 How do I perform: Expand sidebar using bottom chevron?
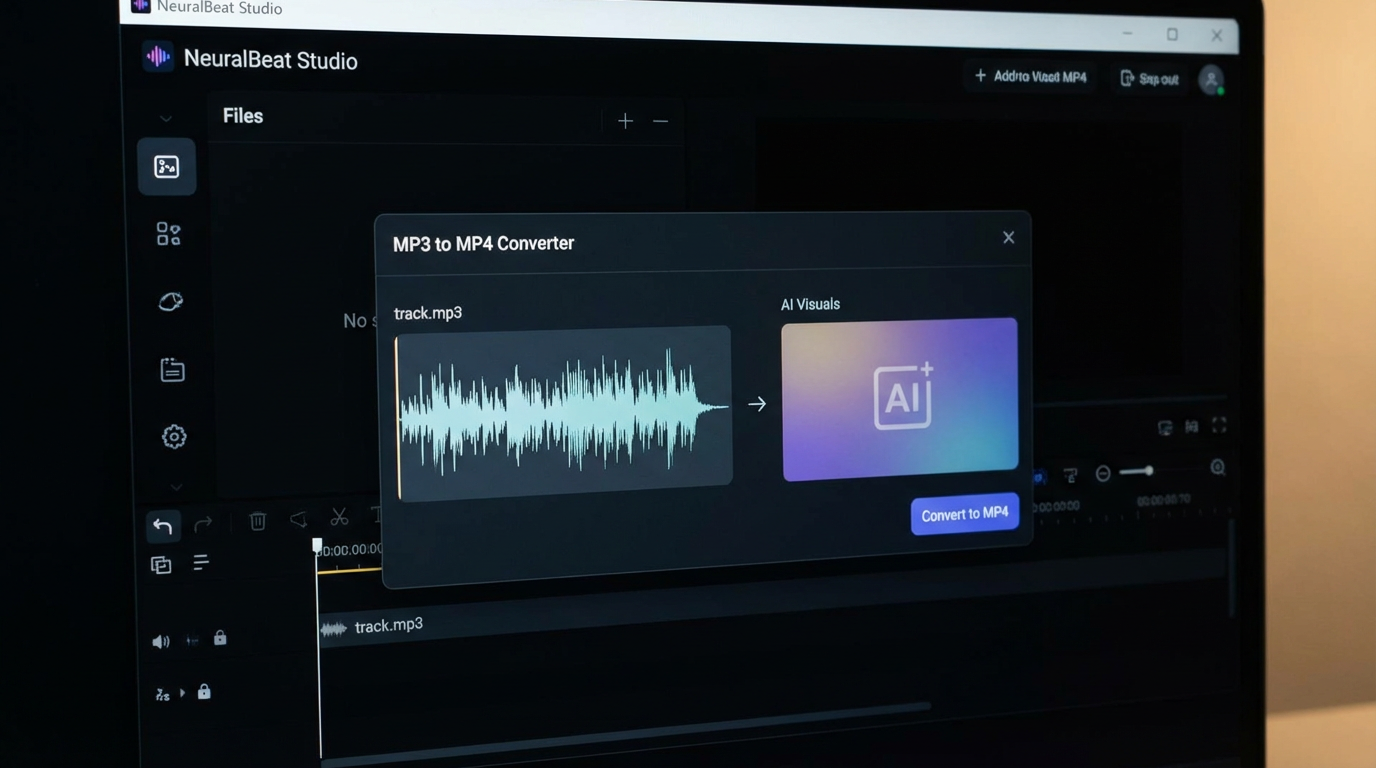(176, 487)
